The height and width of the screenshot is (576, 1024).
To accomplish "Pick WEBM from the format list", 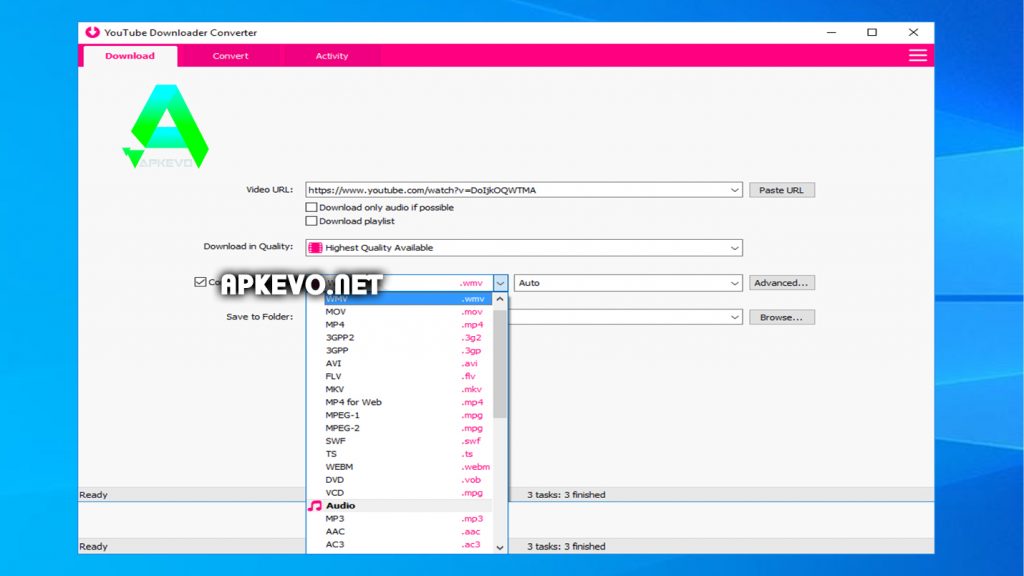I will click(x=400, y=467).
